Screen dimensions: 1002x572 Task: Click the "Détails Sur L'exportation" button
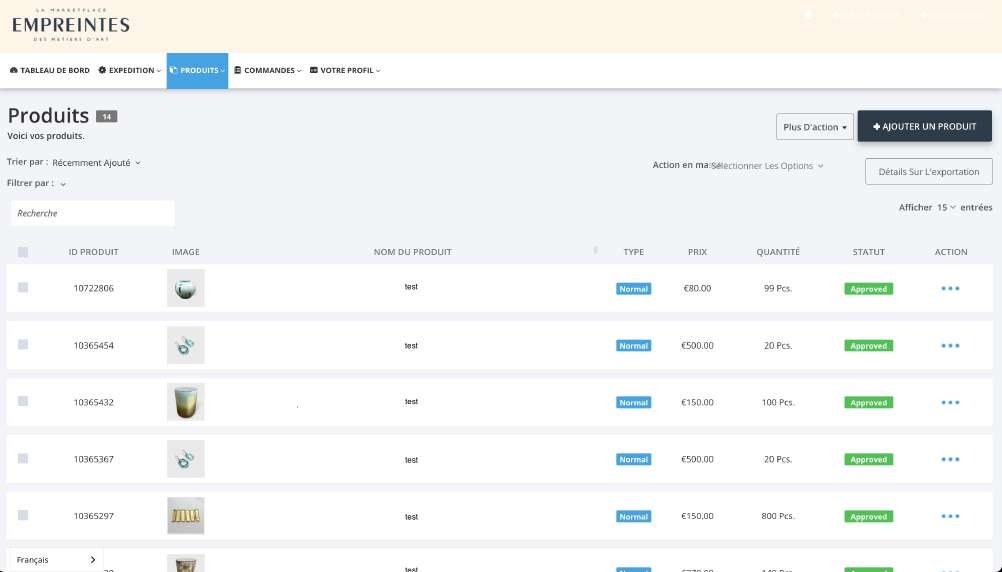click(x=928, y=172)
